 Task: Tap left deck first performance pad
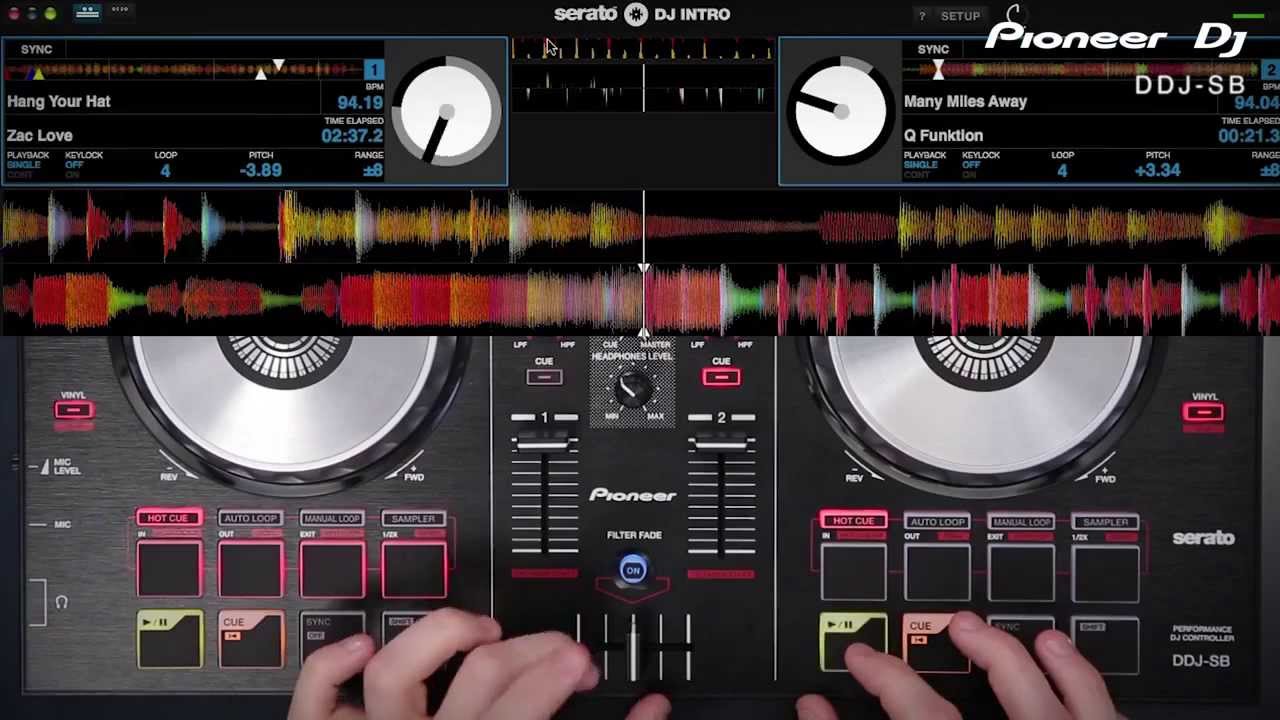[168, 571]
